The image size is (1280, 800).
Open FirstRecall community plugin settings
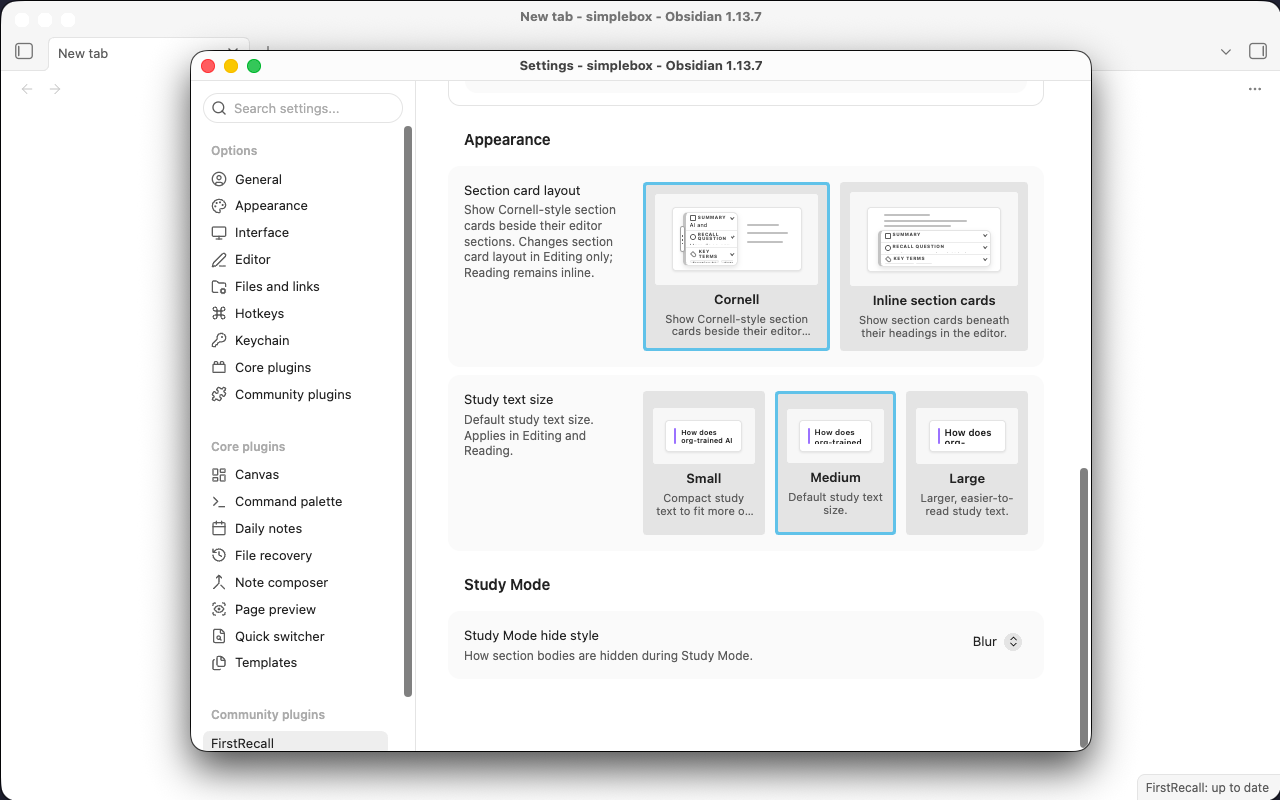pyautogui.click(x=295, y=741)
